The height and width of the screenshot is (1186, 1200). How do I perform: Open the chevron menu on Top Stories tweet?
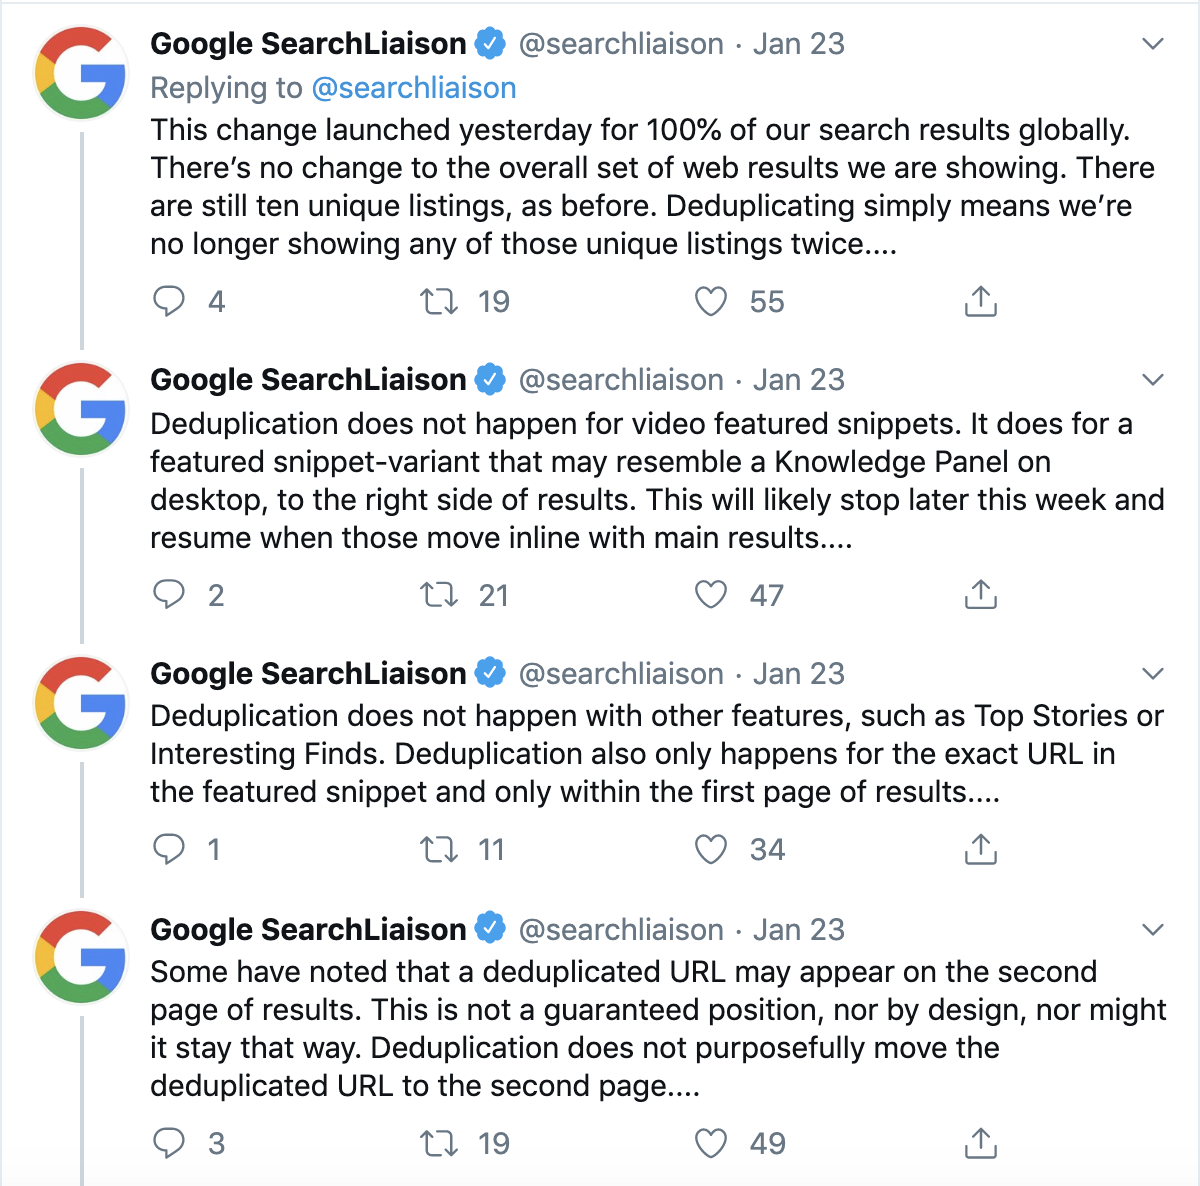(x=1153, y=674)
